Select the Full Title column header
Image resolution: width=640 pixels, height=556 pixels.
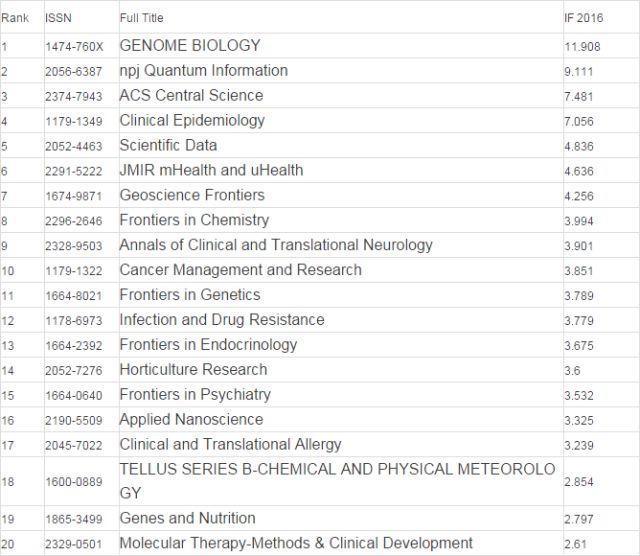[x=141, y=18]
